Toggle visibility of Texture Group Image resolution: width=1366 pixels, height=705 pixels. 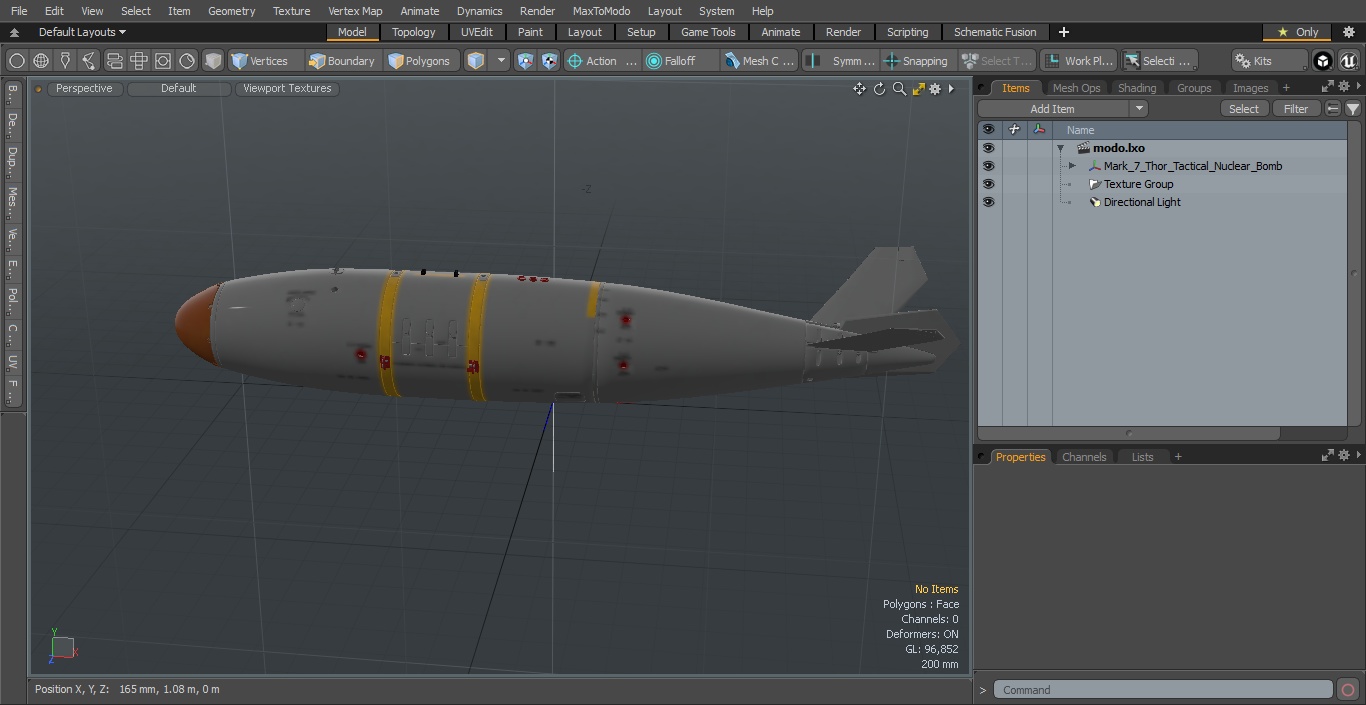coord(988,184)
